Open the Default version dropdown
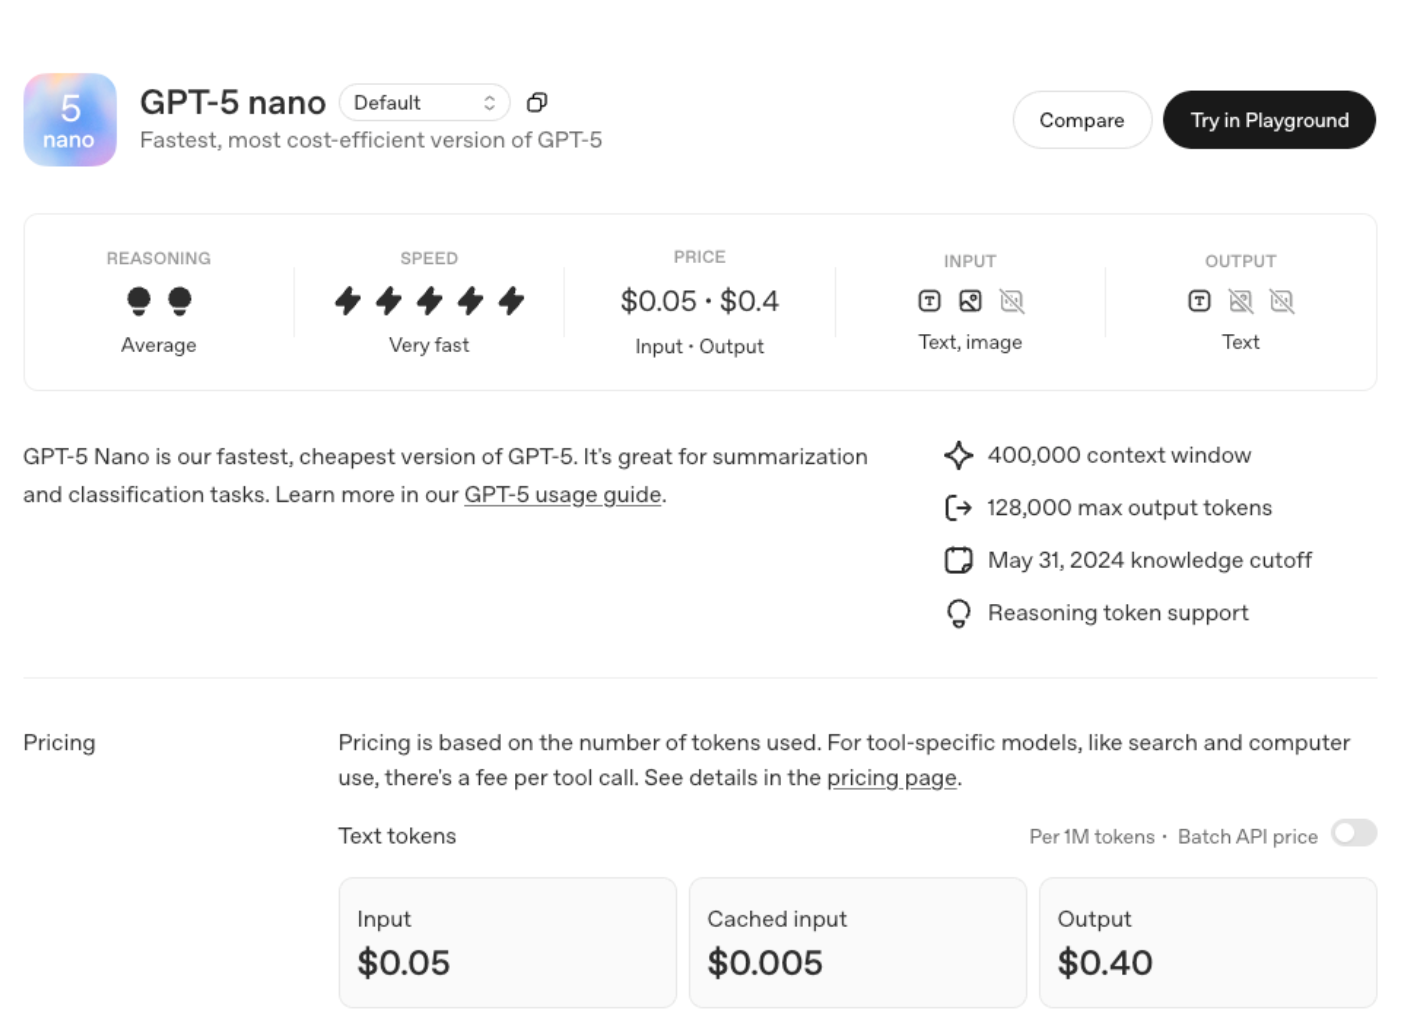This screenshot has height=1032, width=1406. (424, 103)
